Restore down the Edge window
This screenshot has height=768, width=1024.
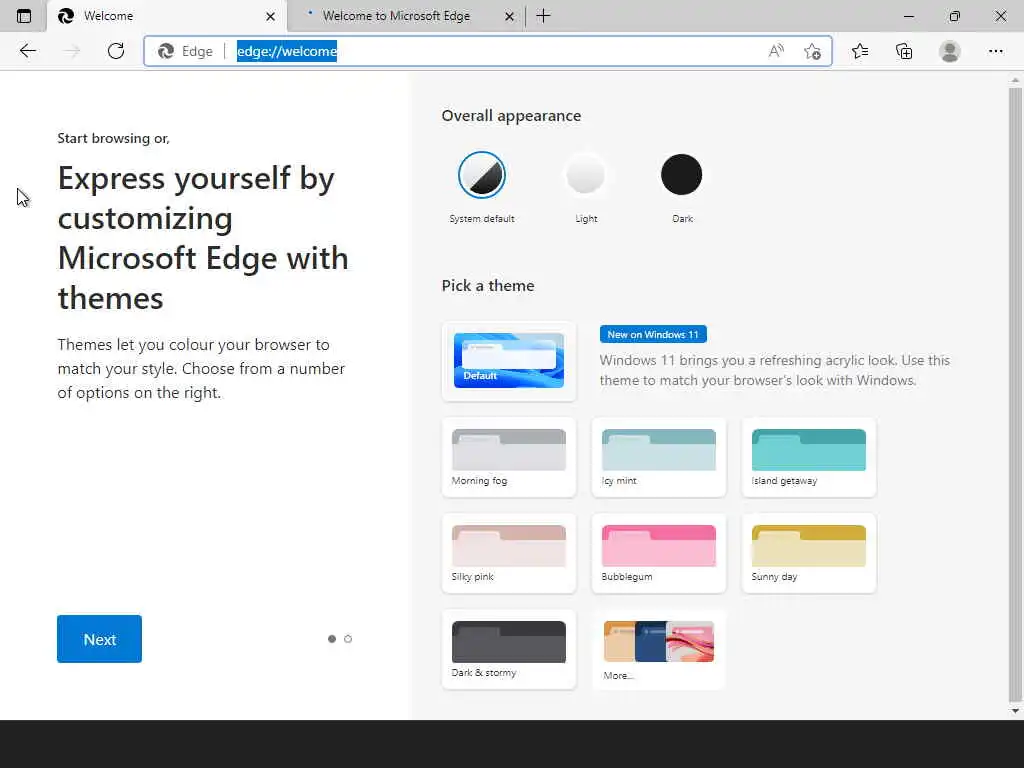click(954, 16)
